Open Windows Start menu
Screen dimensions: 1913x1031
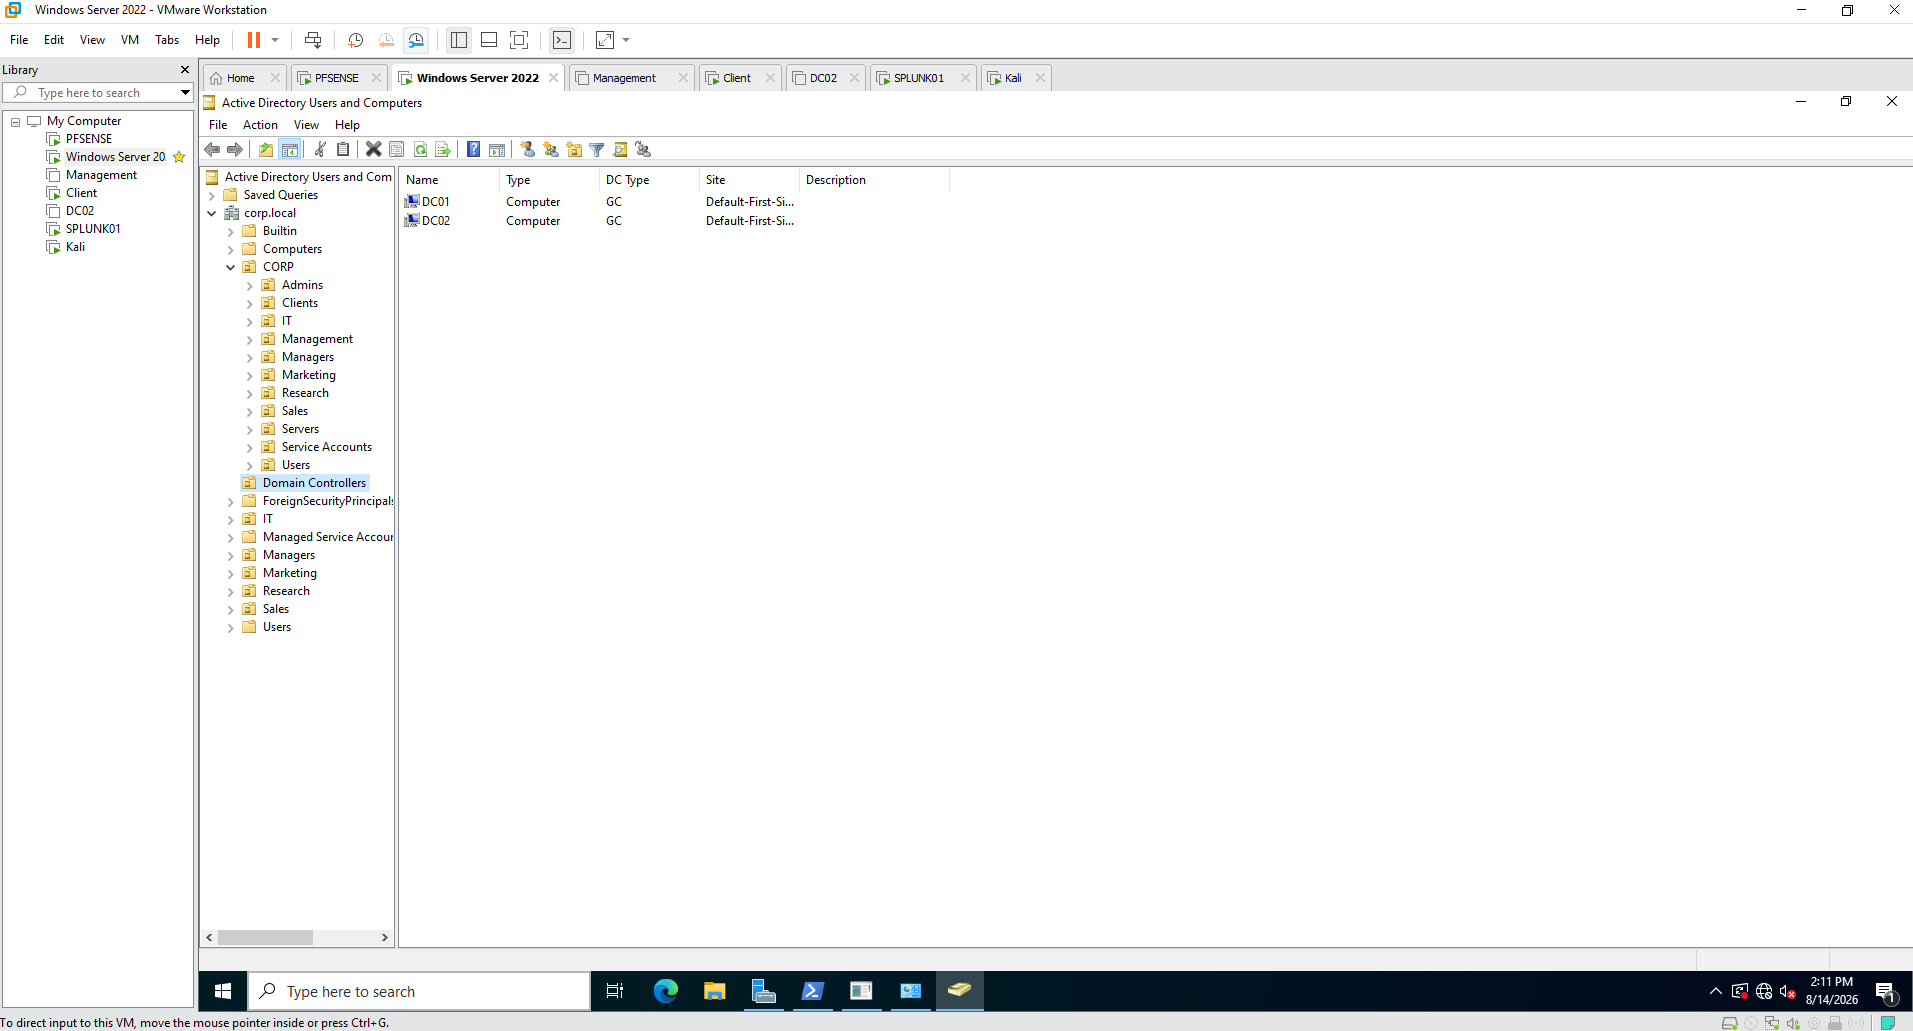point(223,991)
